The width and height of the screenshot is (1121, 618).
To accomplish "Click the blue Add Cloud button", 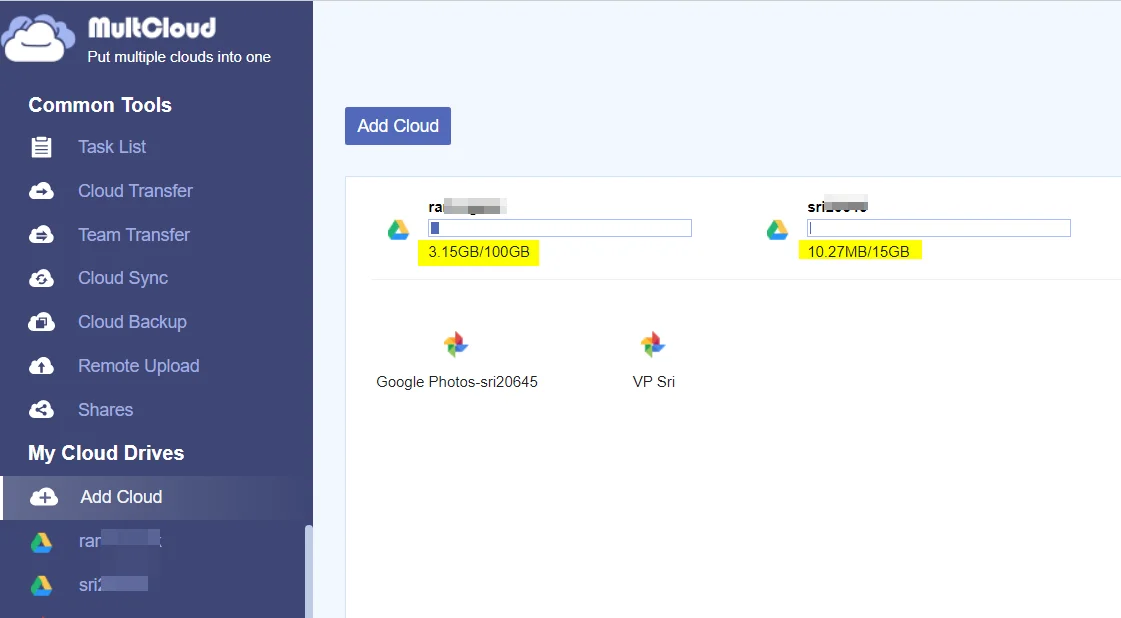I will coord(397,126).
